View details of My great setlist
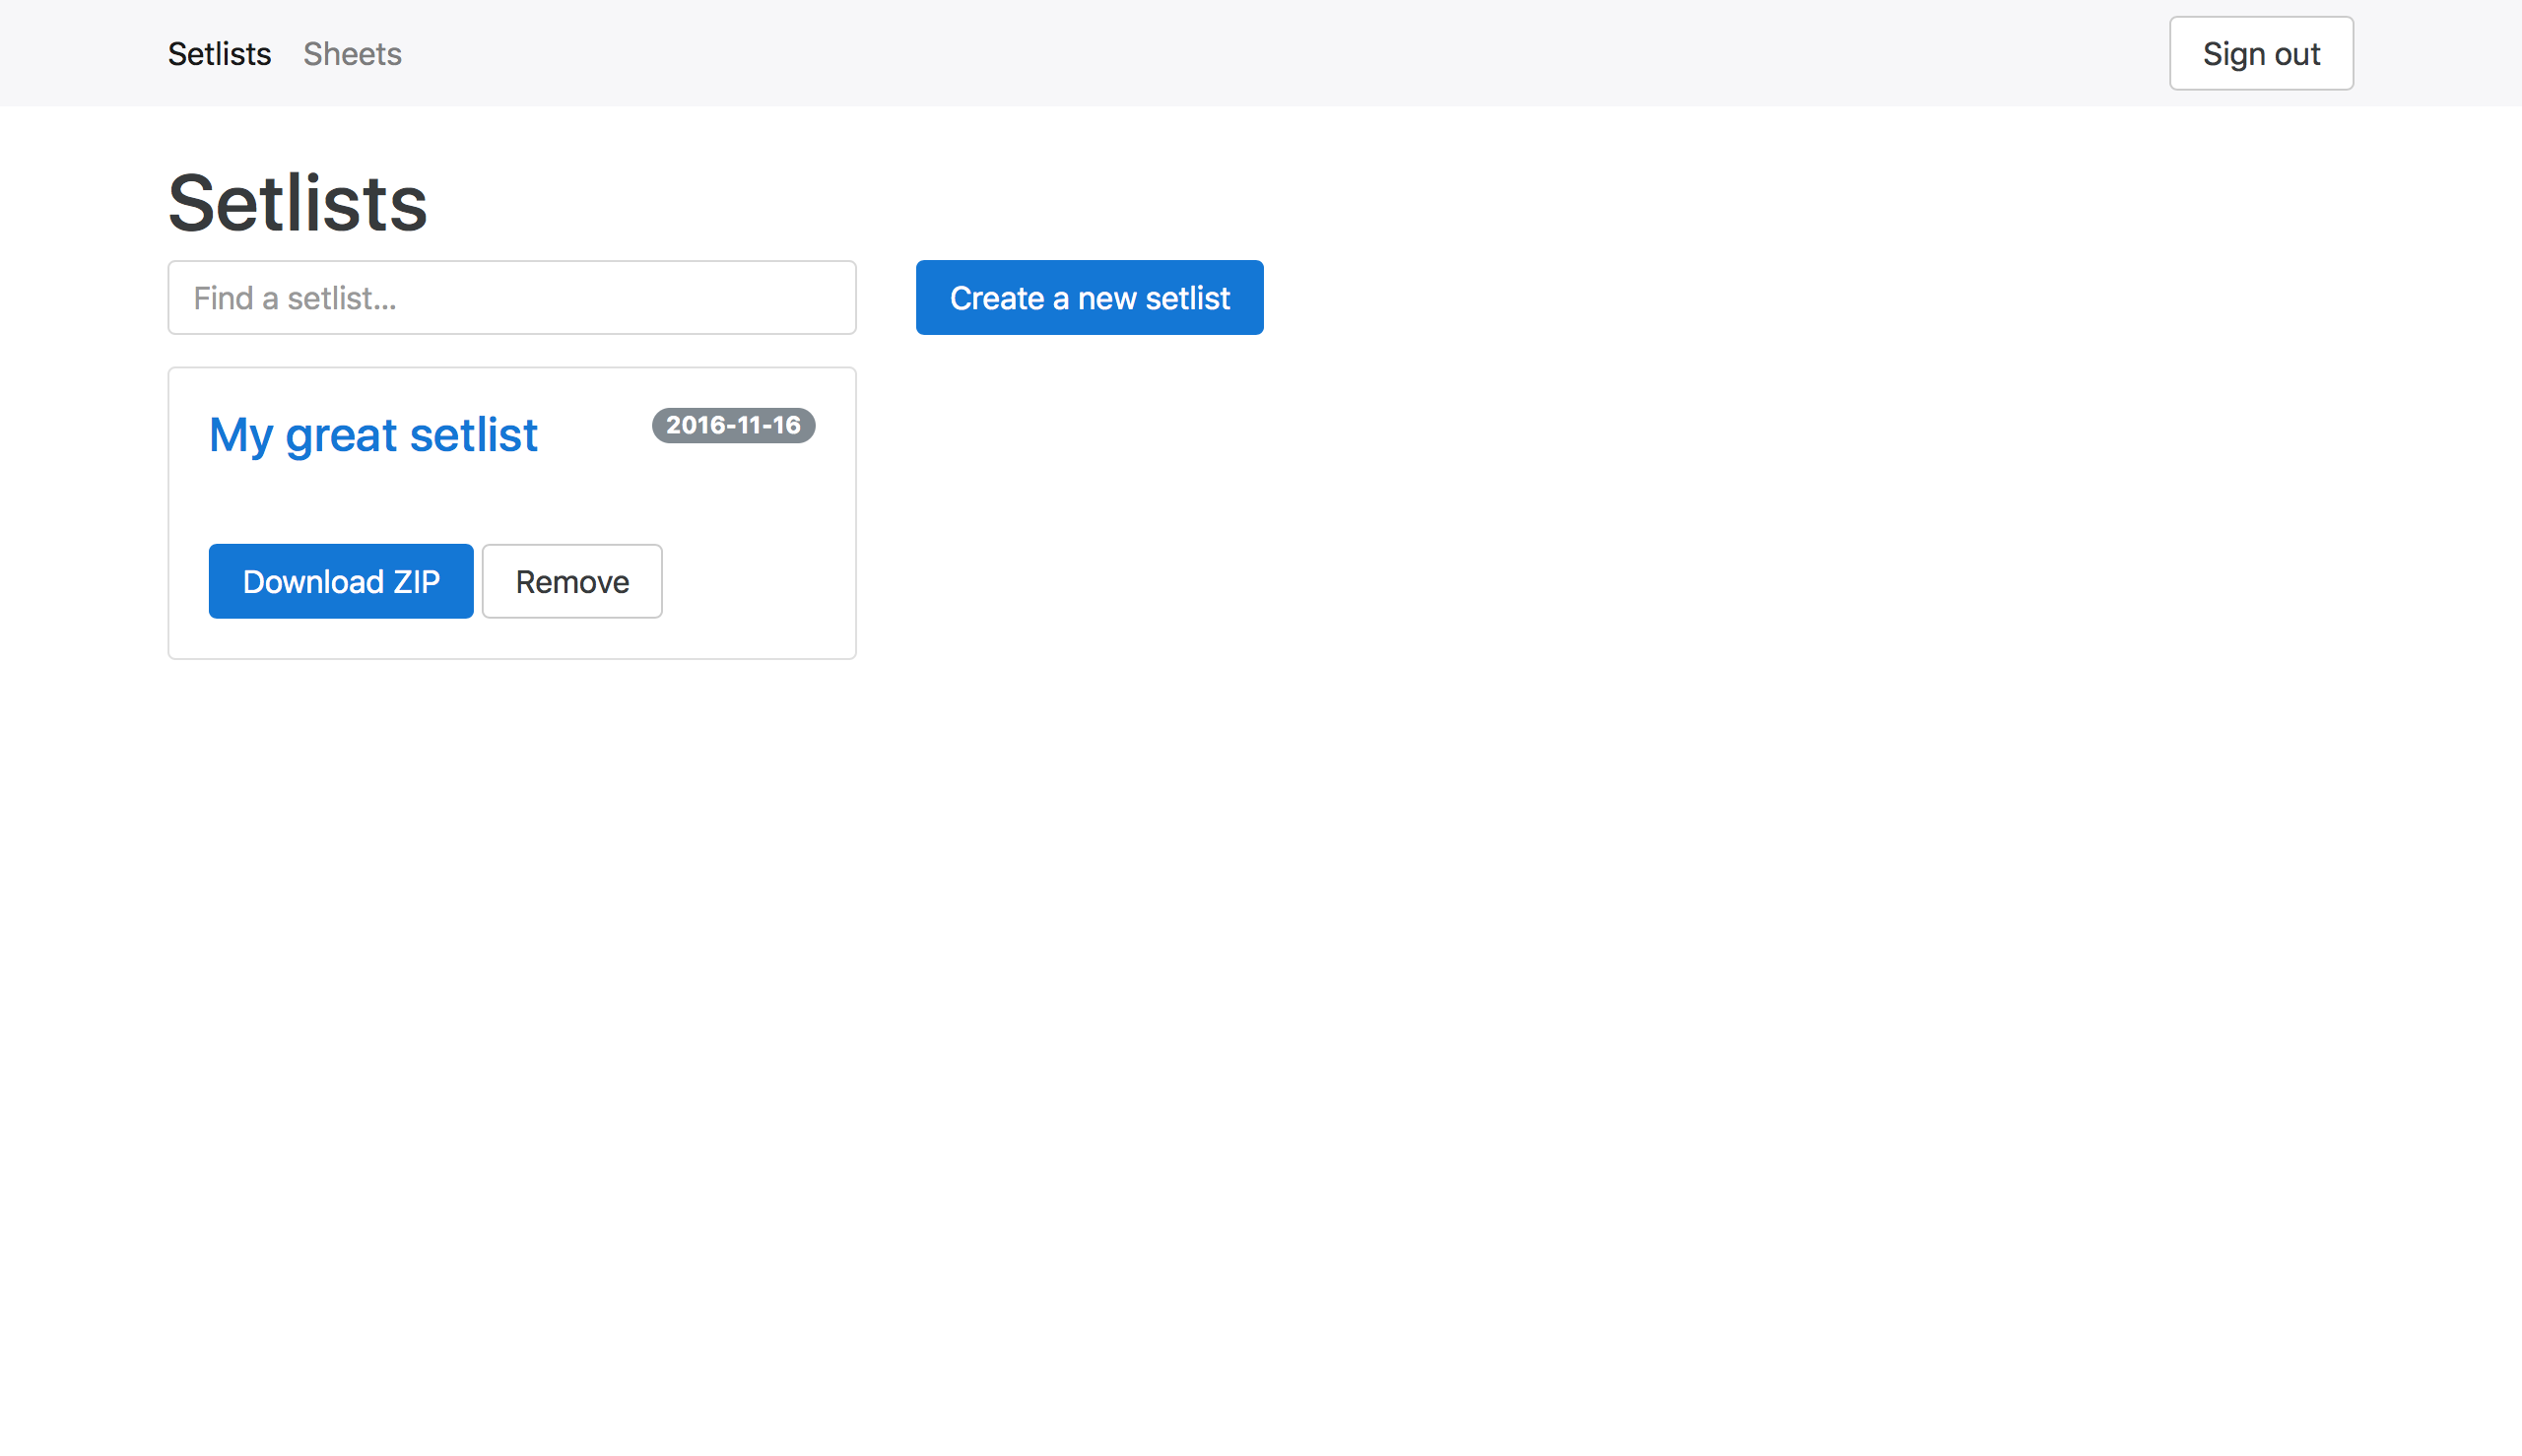The image size is (2522, 1456). click(x=373, y=435)
